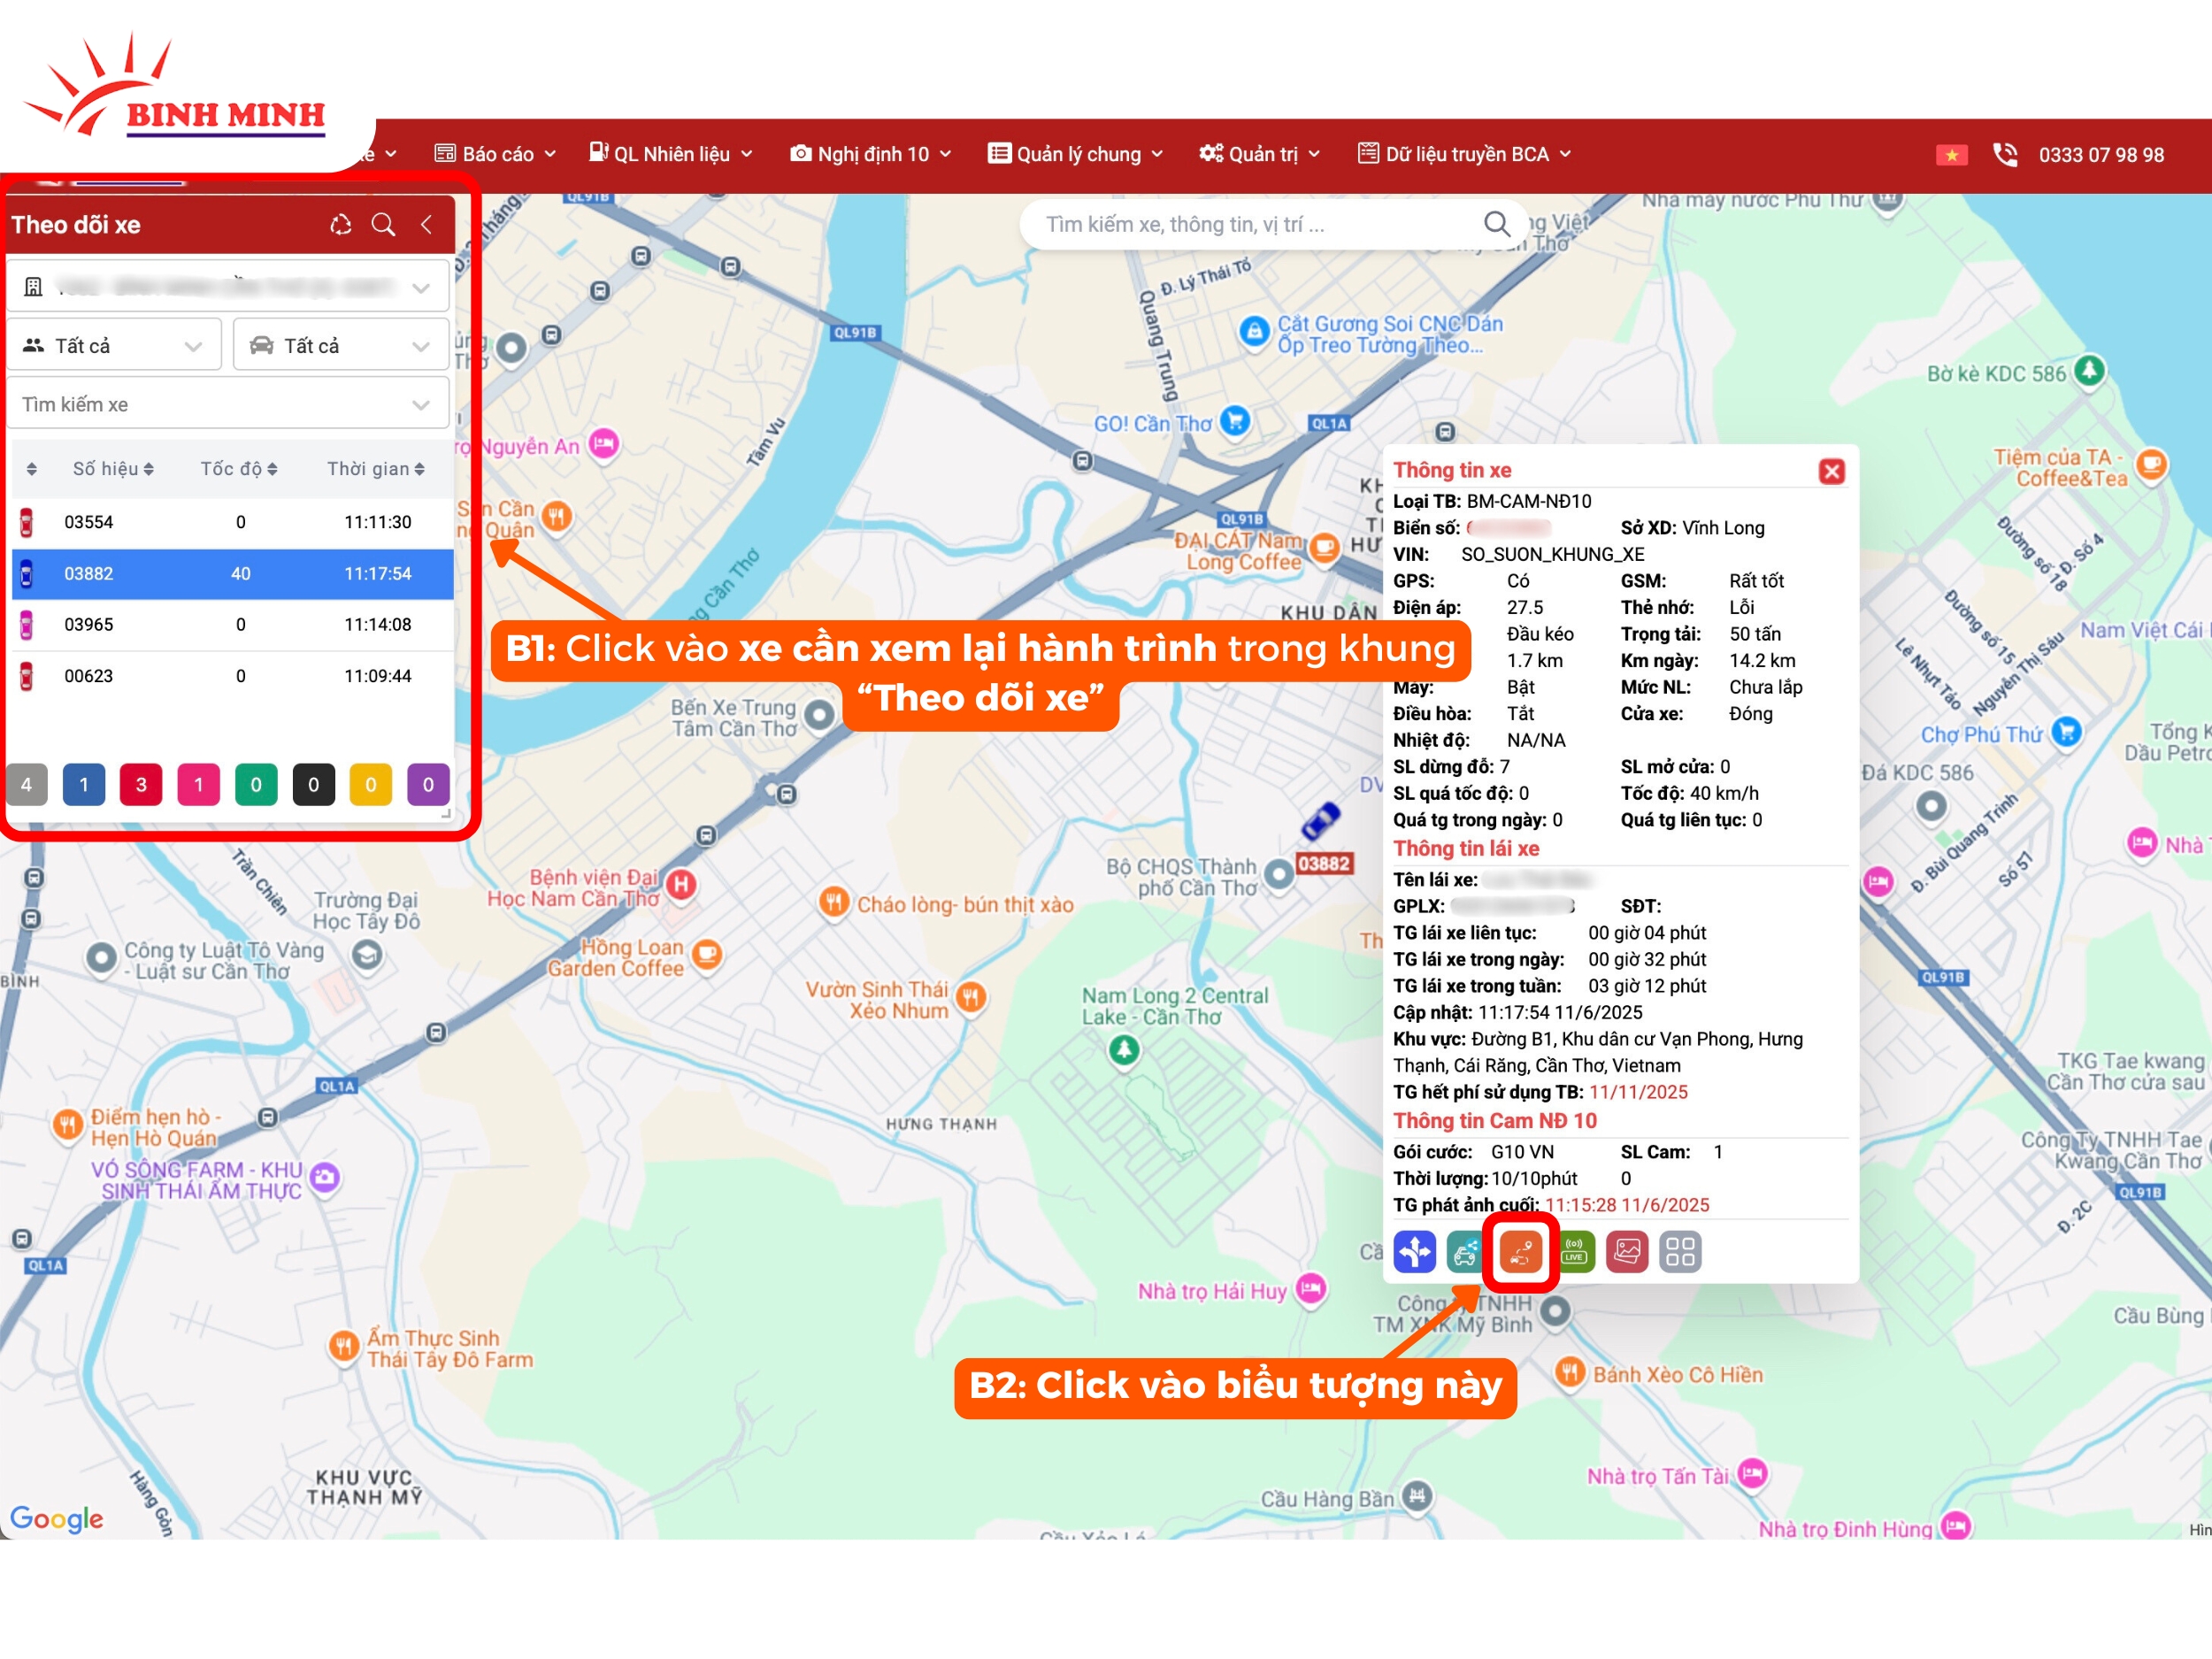Screen dimensions: 2212x1659
Task: Click the refresh vehicle list icon
Action: click(x=341, y=225)
